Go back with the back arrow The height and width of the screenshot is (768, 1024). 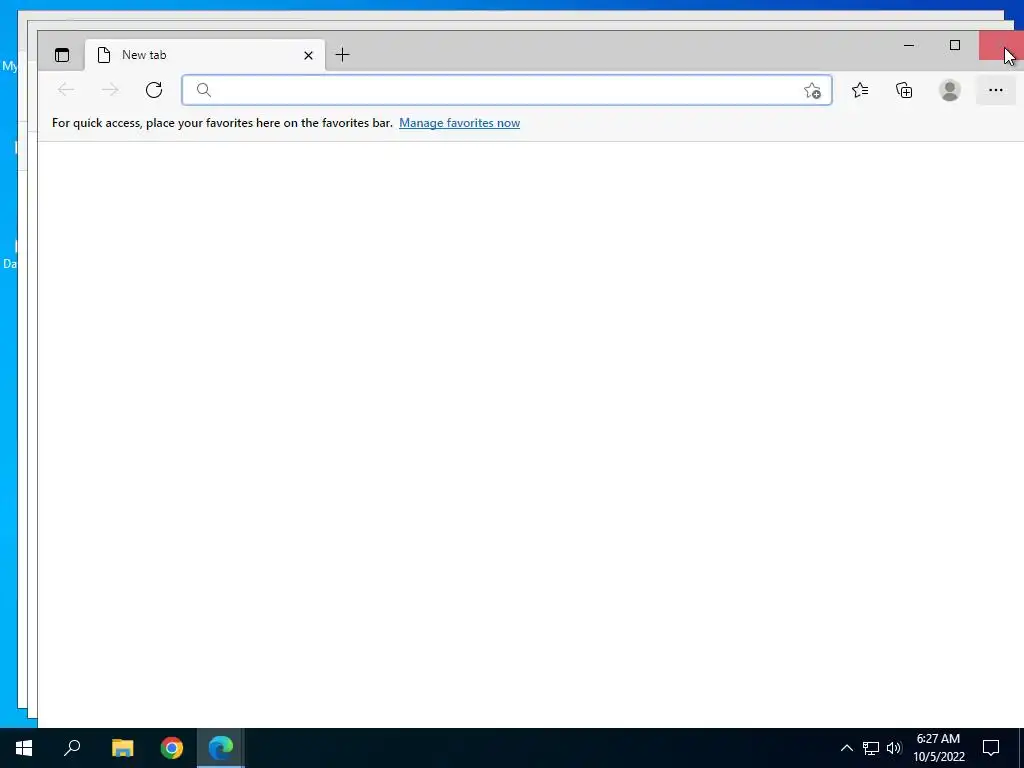[66, 89]
